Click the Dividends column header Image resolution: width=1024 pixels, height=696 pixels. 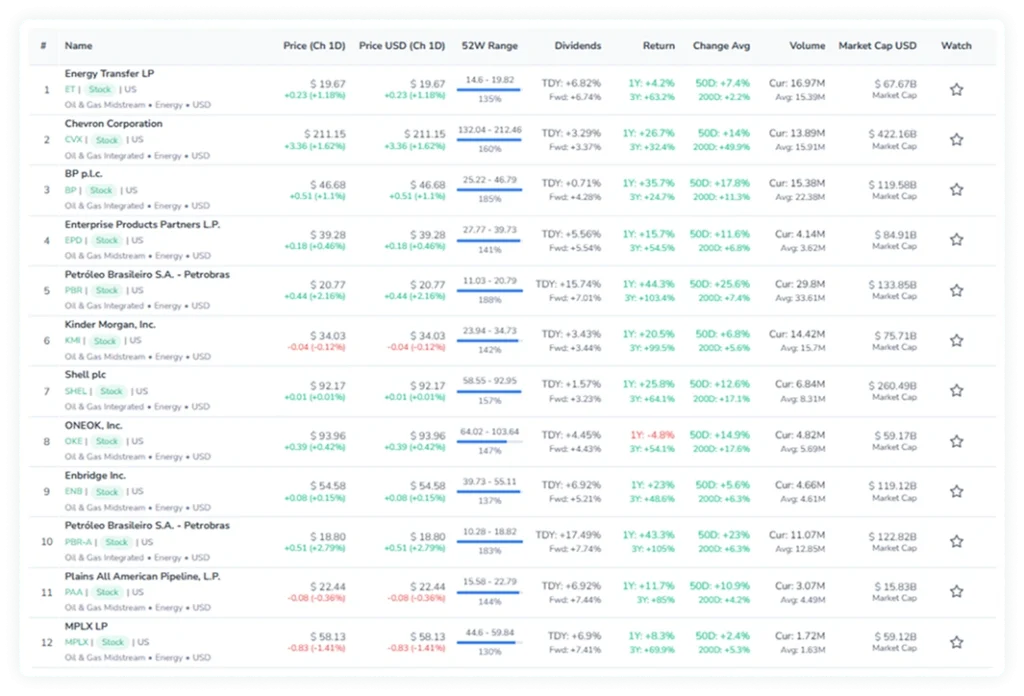coord(578,45)
